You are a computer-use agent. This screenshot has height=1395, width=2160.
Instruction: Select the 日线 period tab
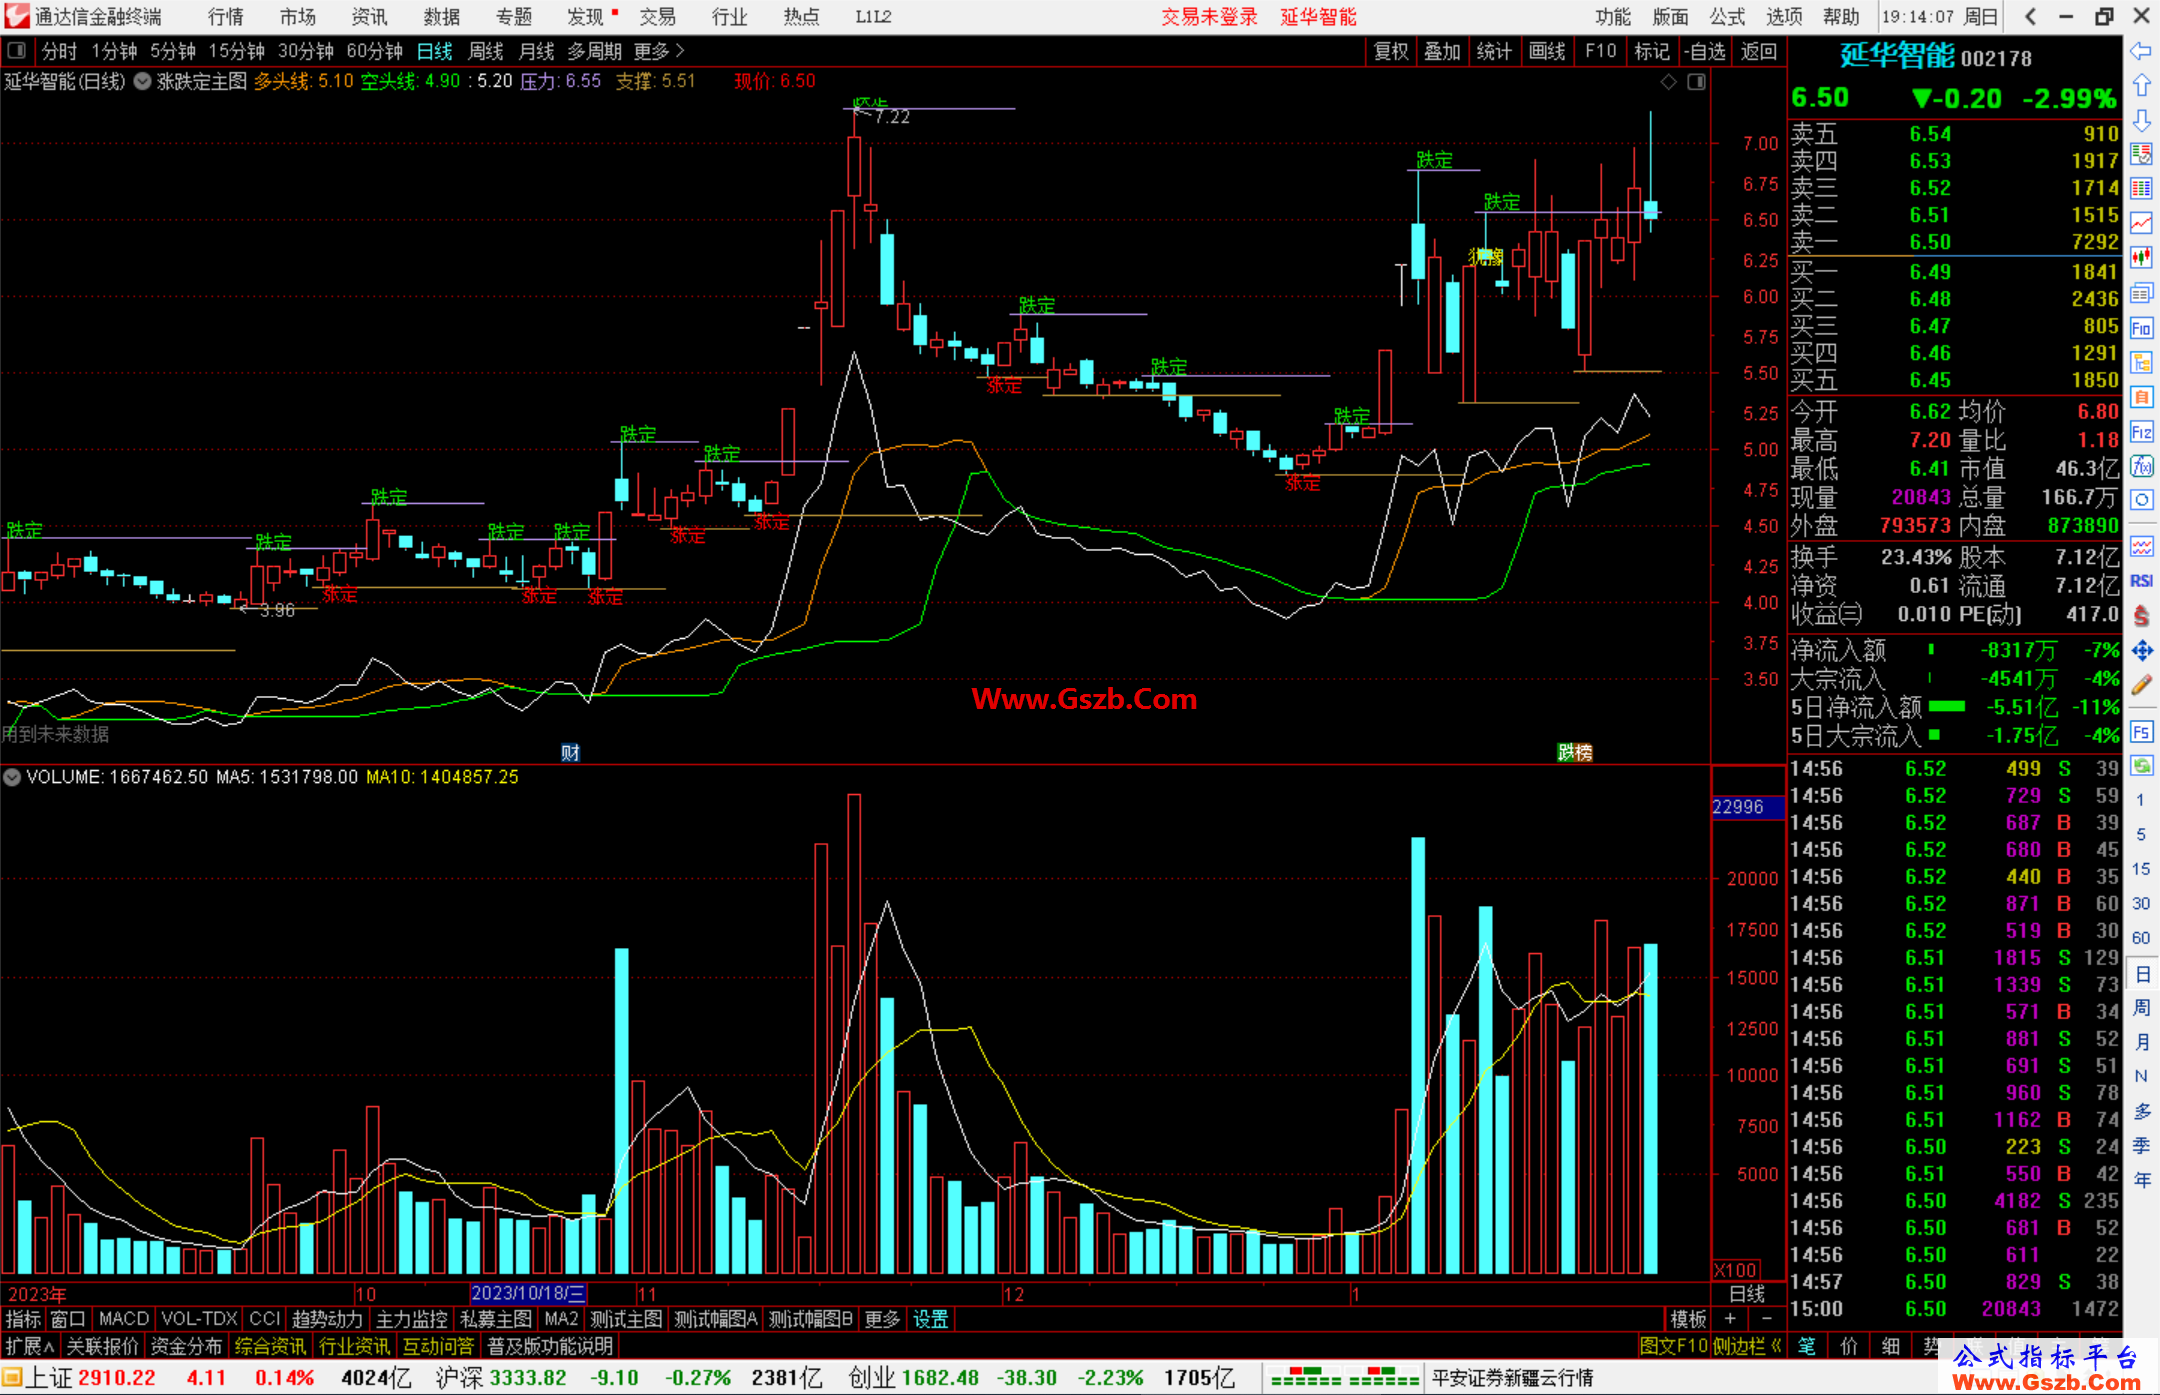(x=435, y=51)
